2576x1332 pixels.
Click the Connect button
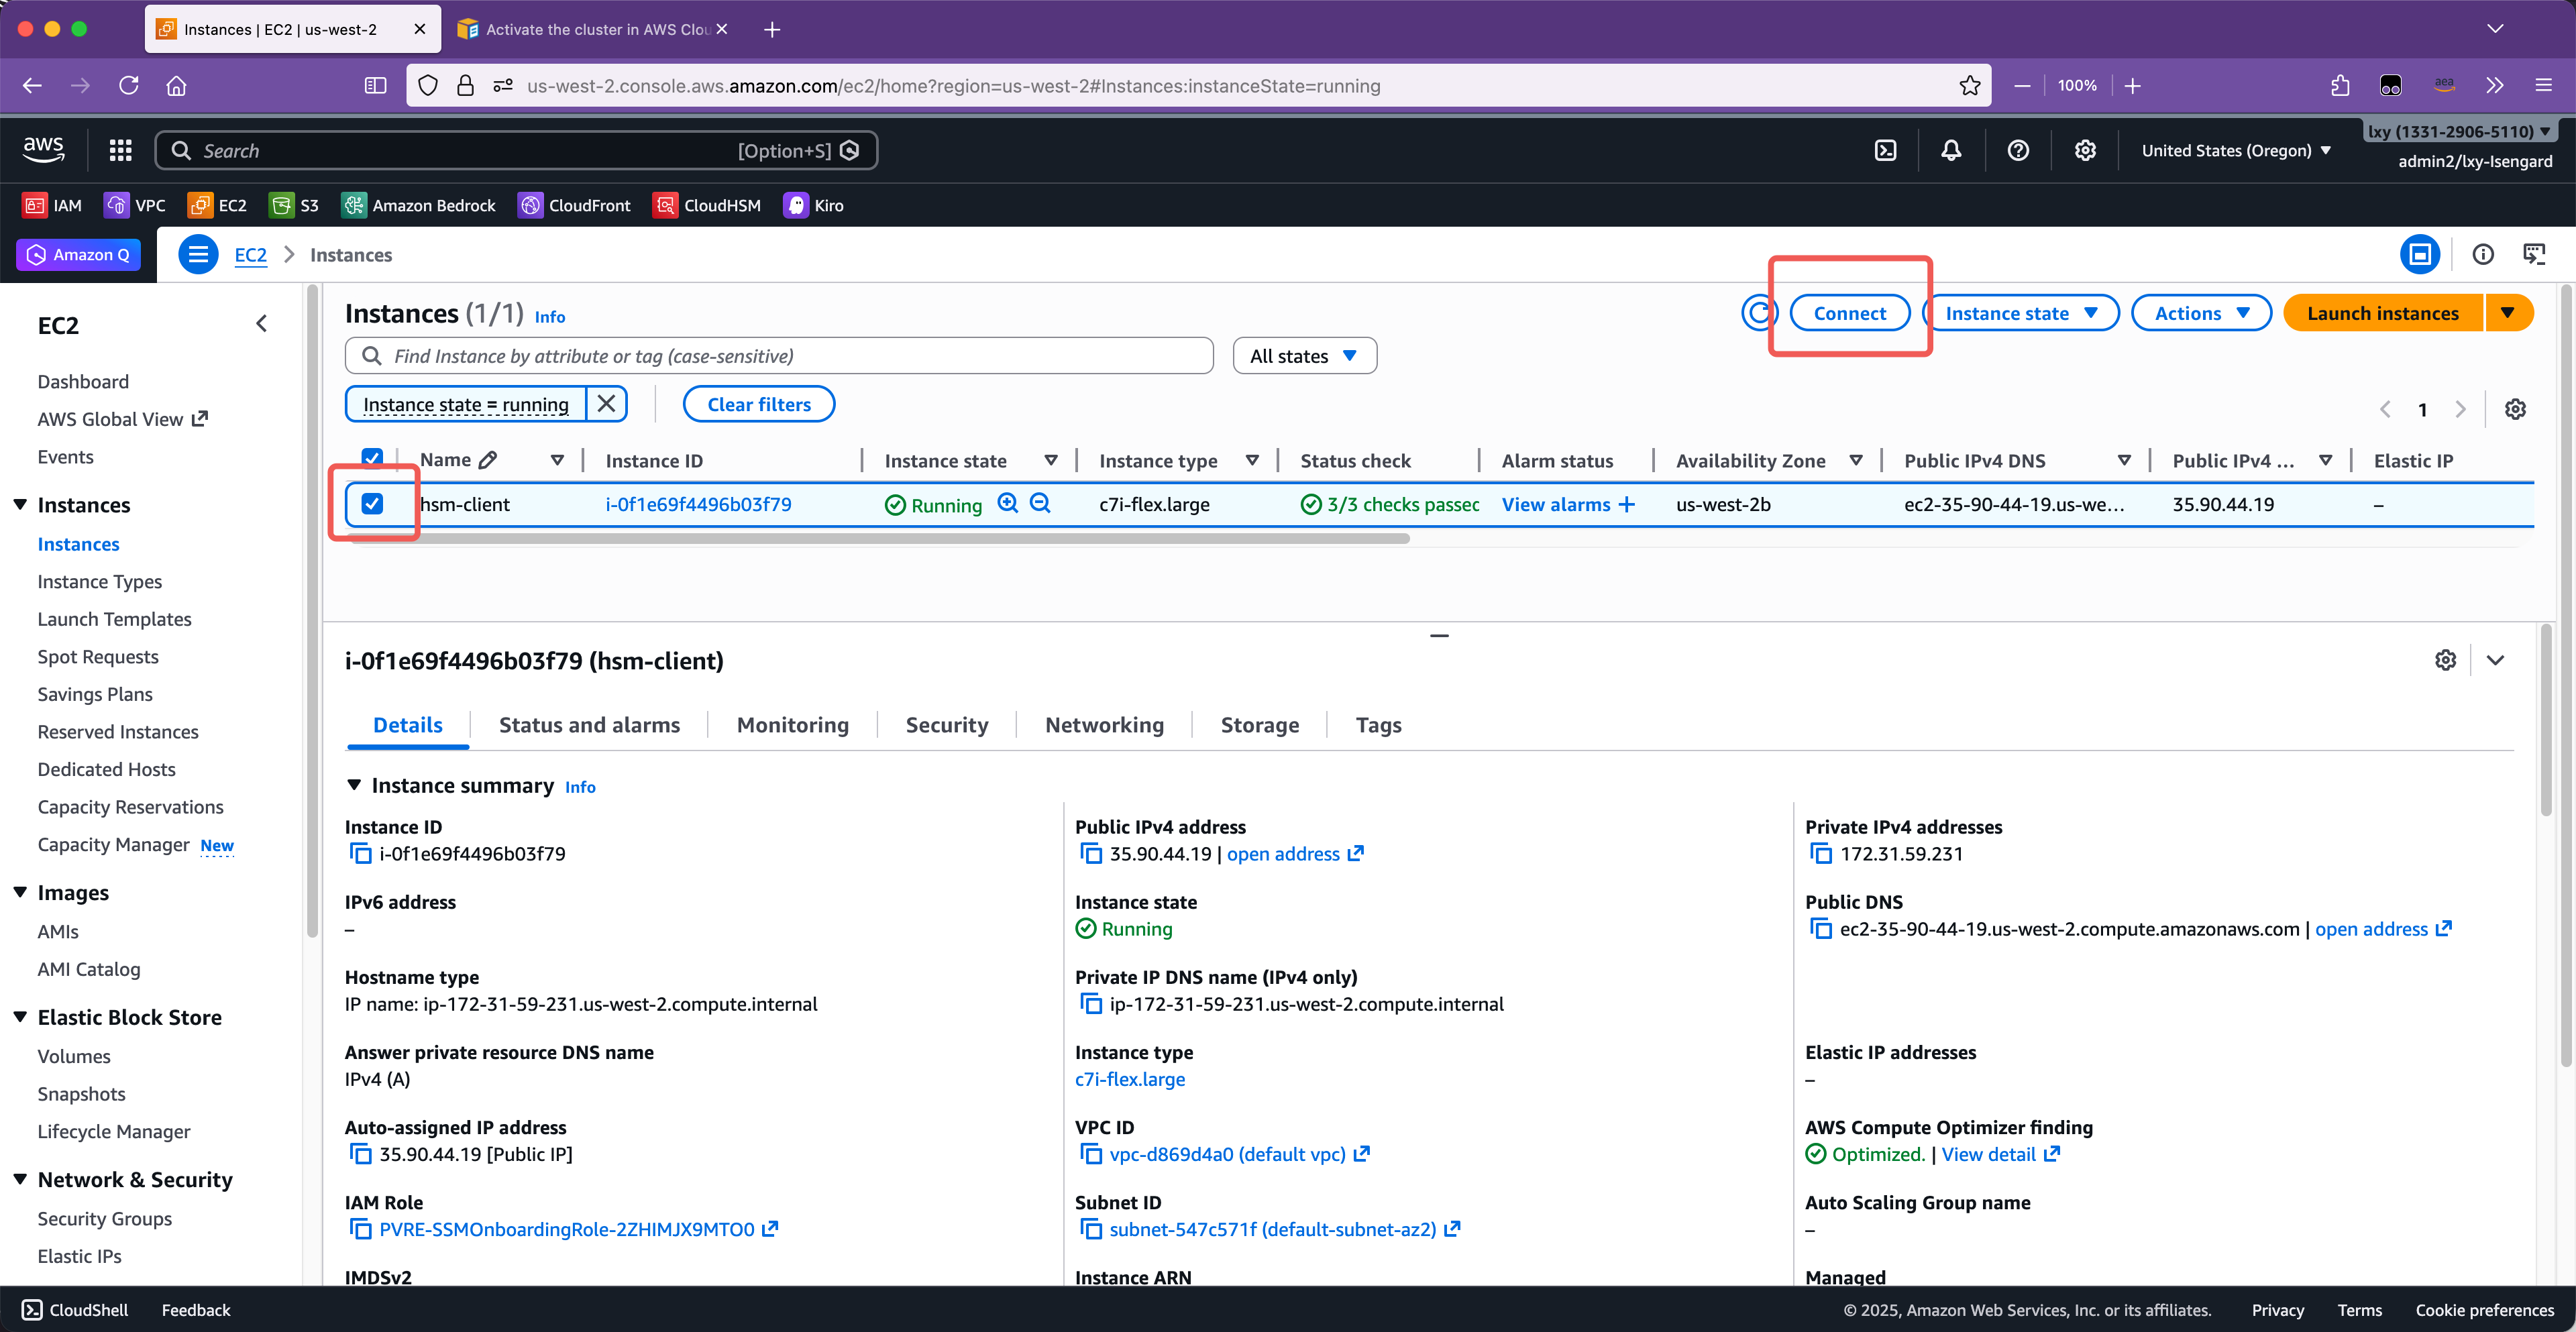point(1849,313)
